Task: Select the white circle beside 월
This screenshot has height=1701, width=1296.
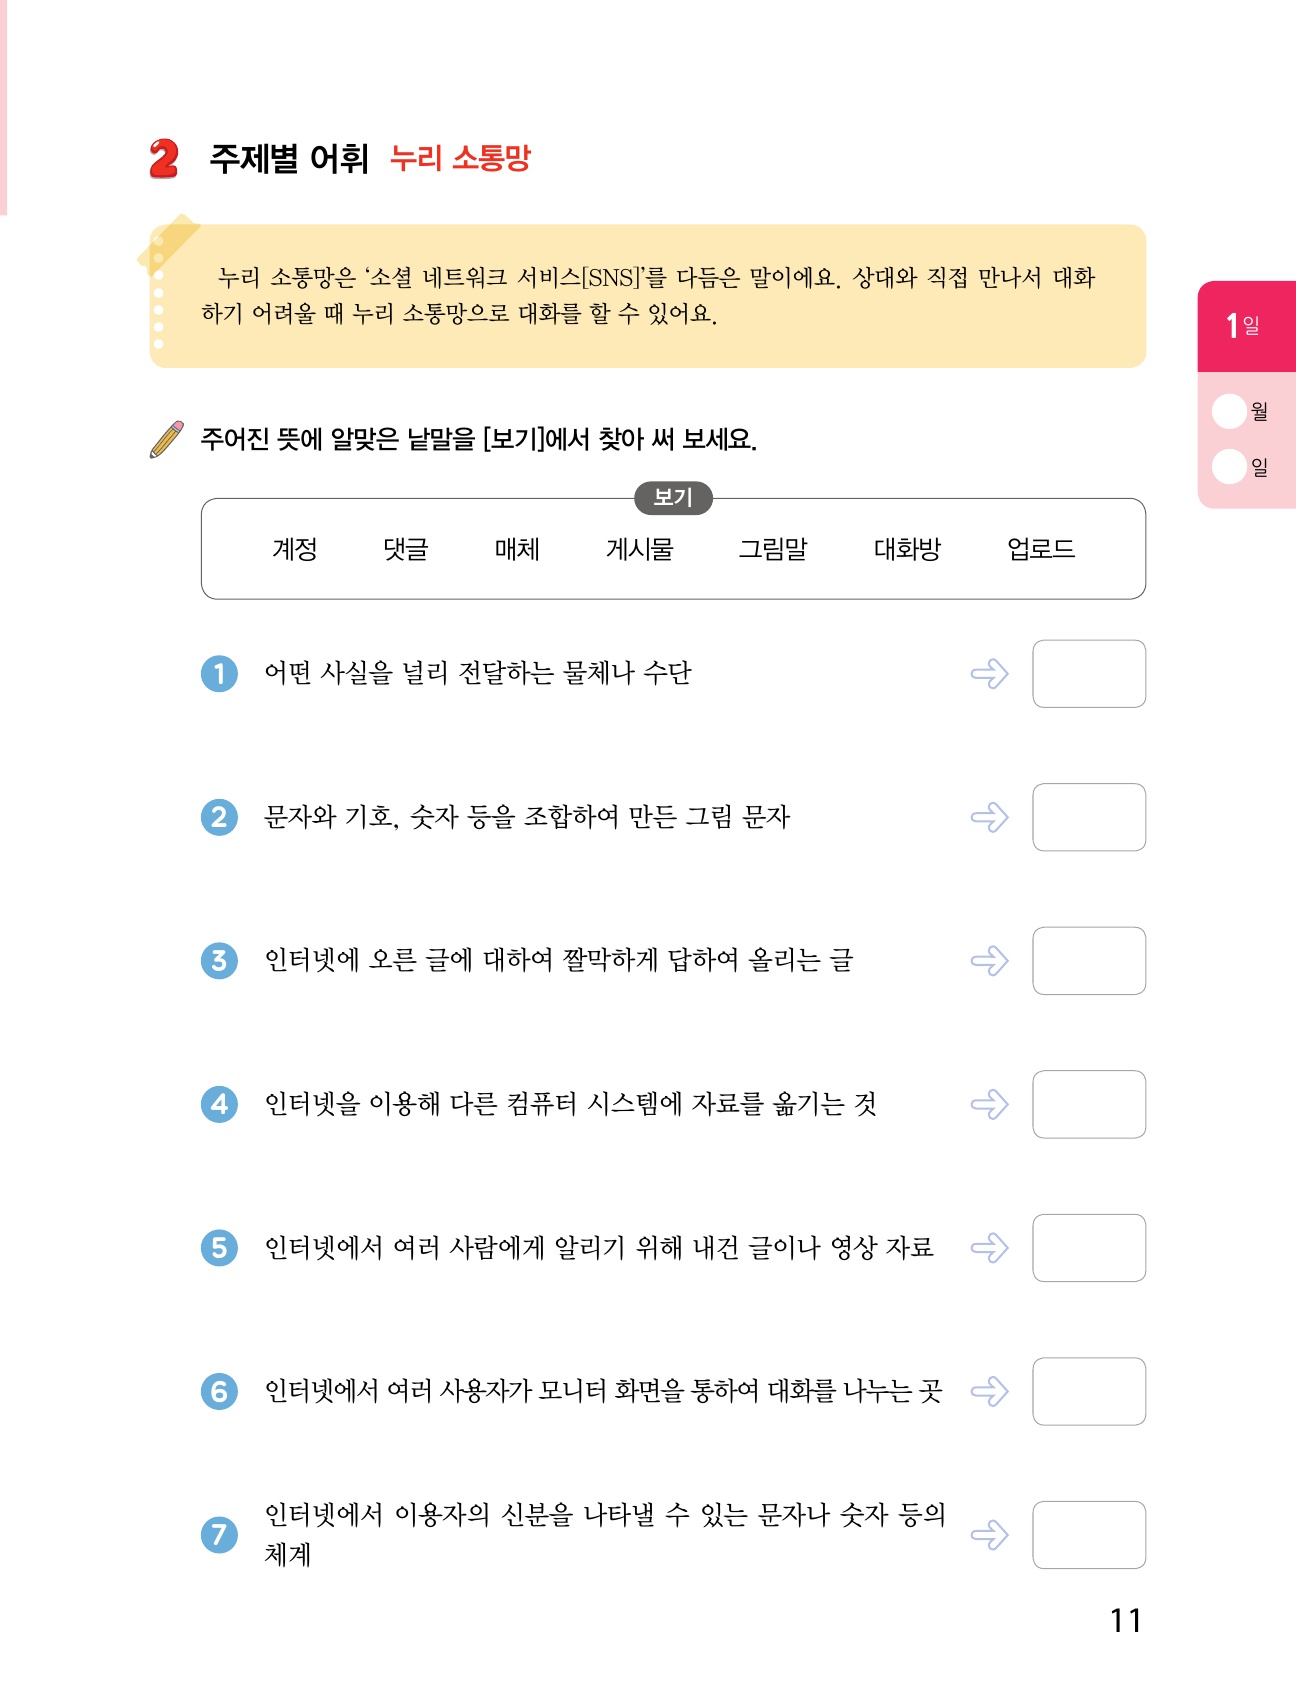Action: point(1228,411)
